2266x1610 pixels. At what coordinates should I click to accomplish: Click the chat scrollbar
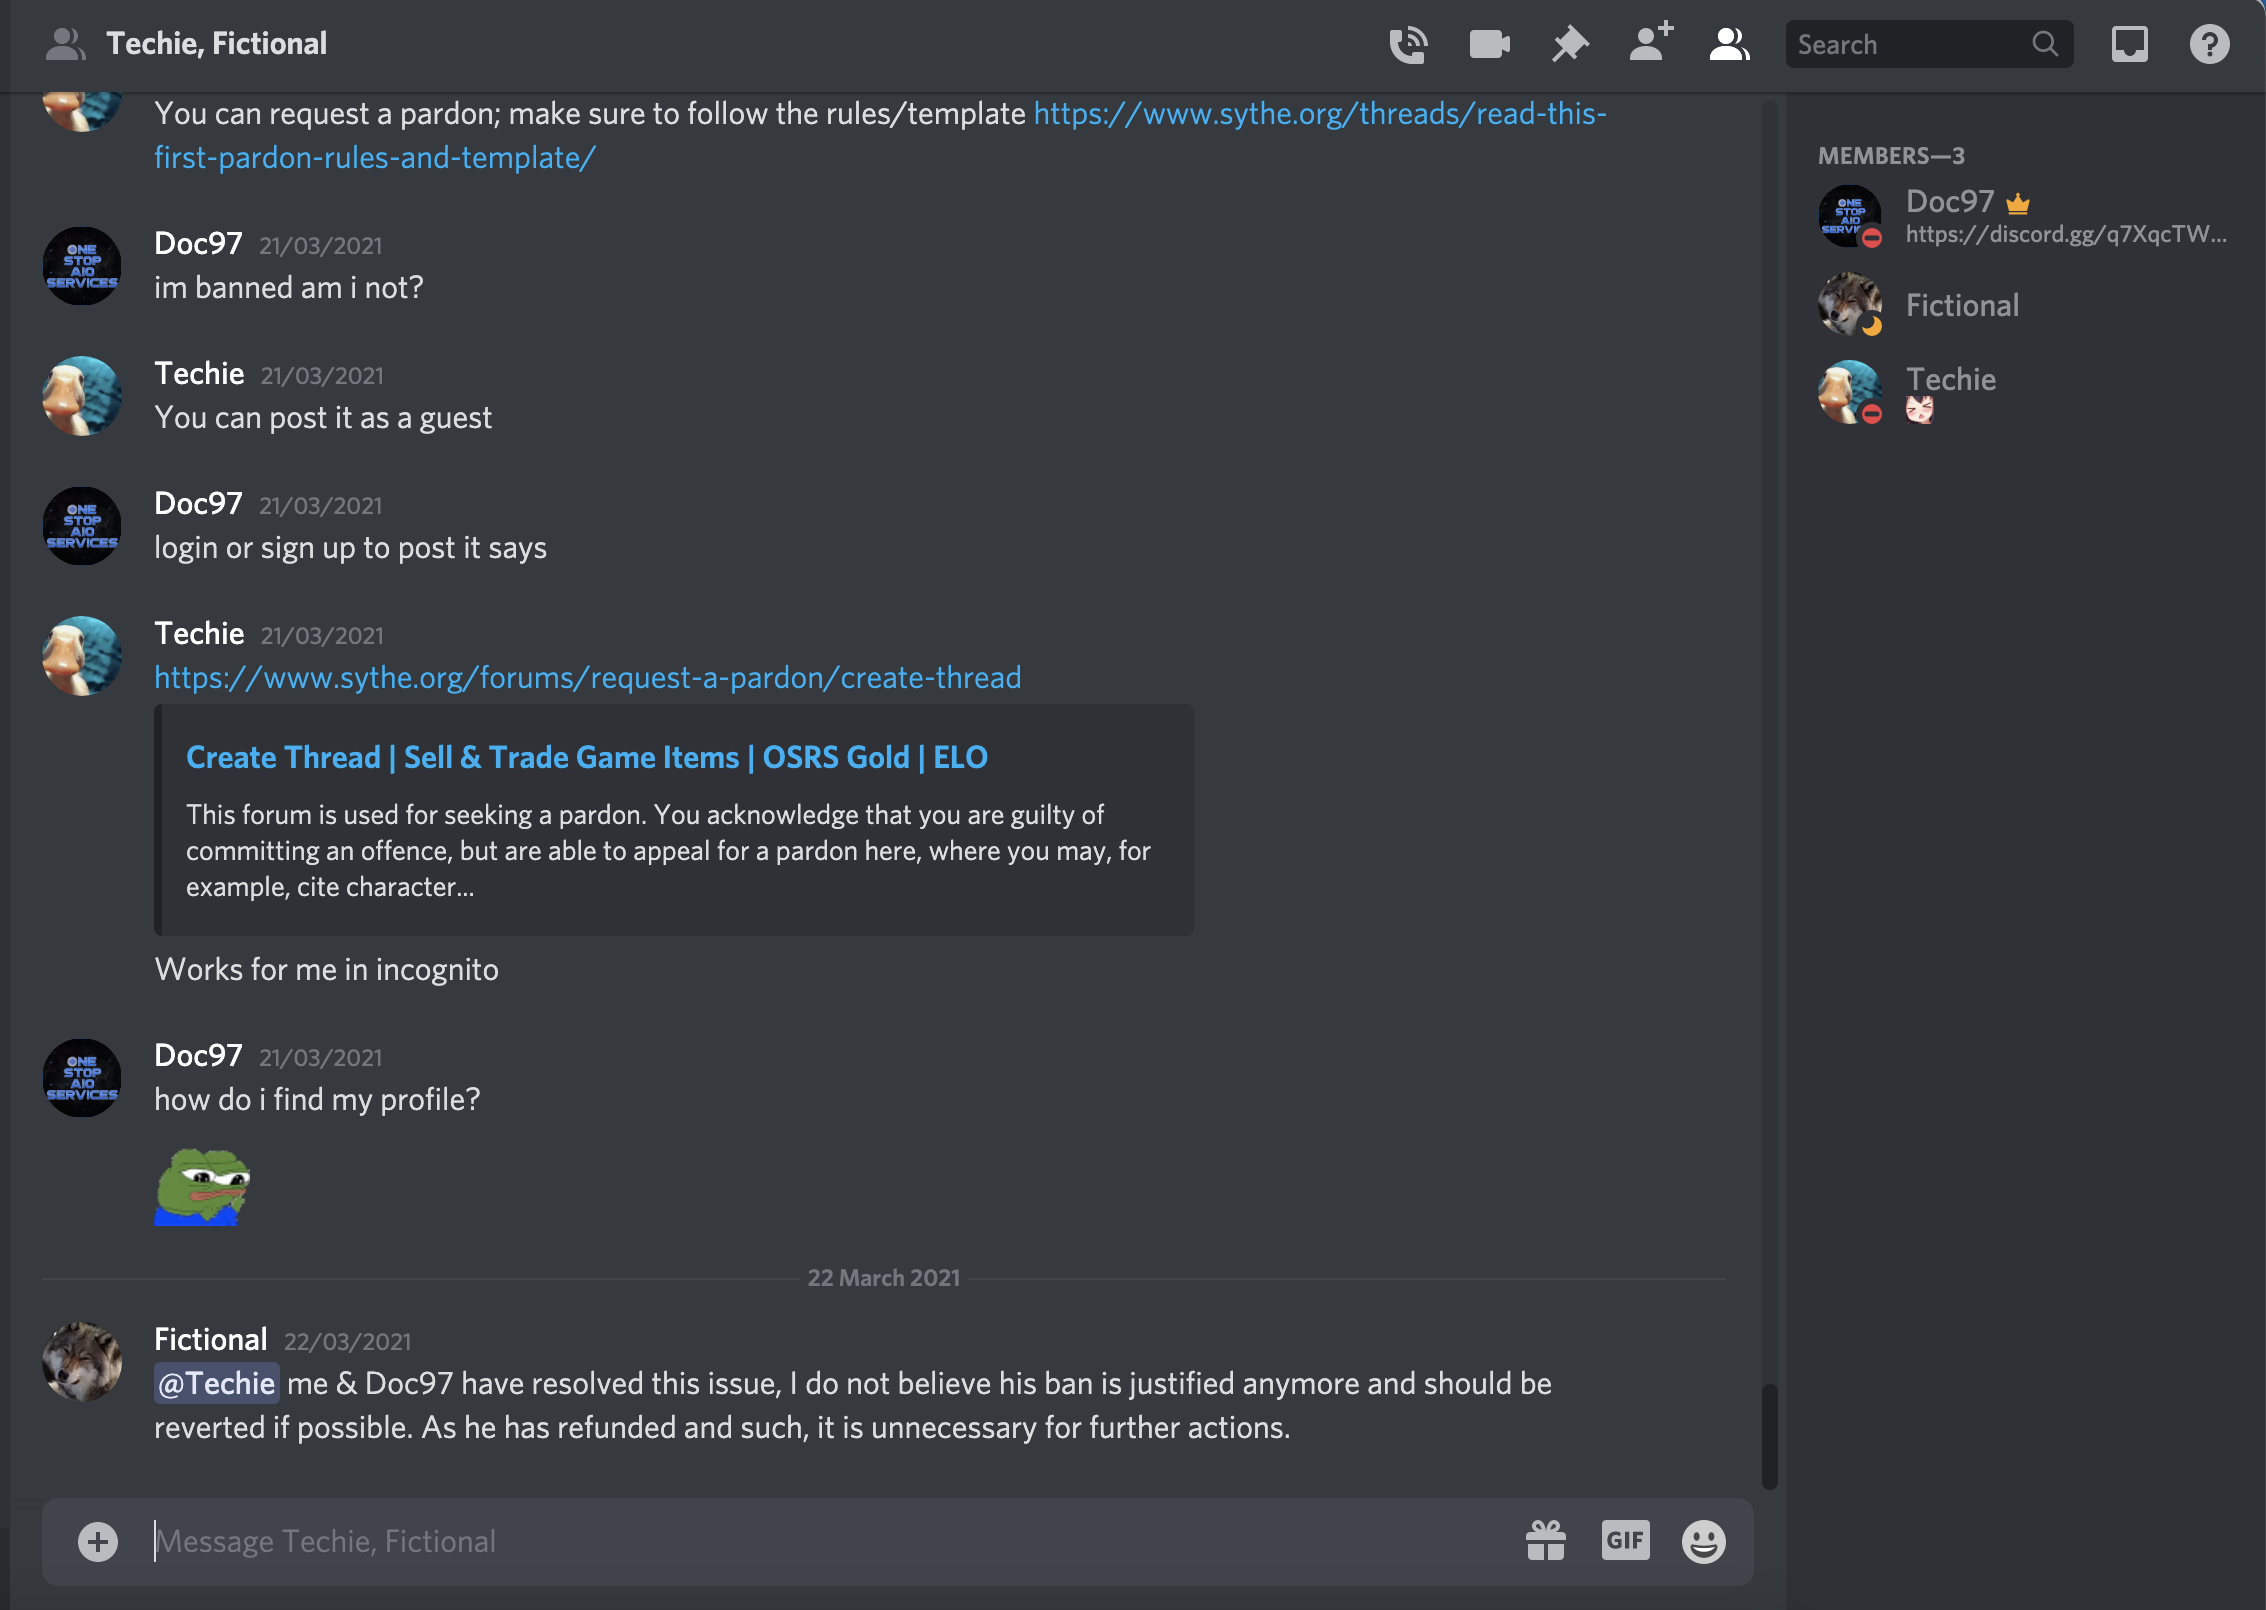click(1769, 1436)
